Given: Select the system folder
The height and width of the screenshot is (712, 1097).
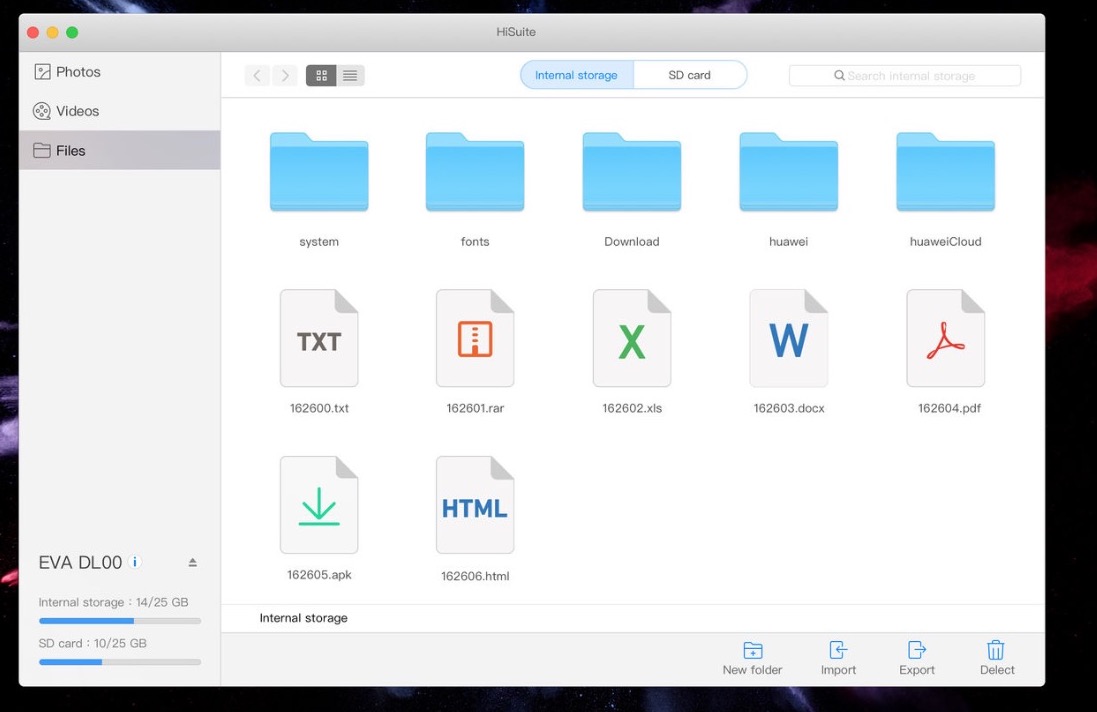Looking at the screenshot, I should pos(319,171).
